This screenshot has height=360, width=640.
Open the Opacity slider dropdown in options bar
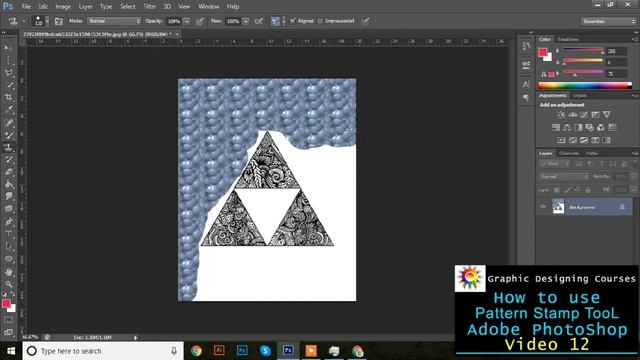coord(187,21)
